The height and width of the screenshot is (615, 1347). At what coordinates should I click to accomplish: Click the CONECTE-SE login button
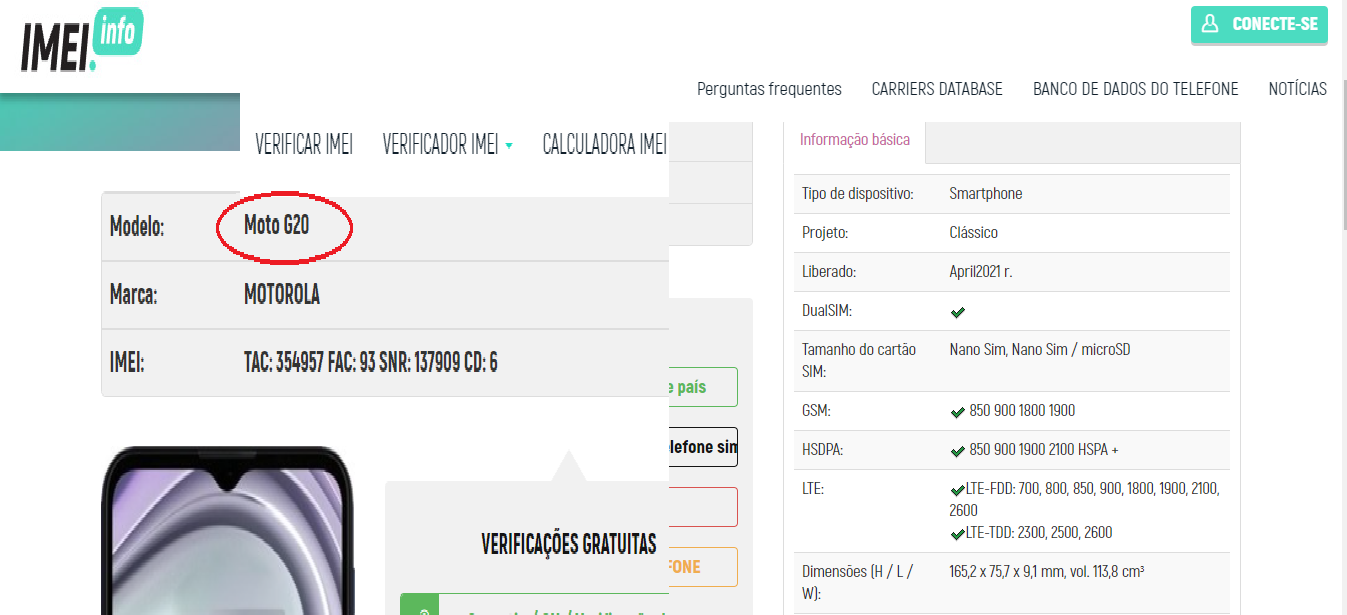tap(1259, 25)
